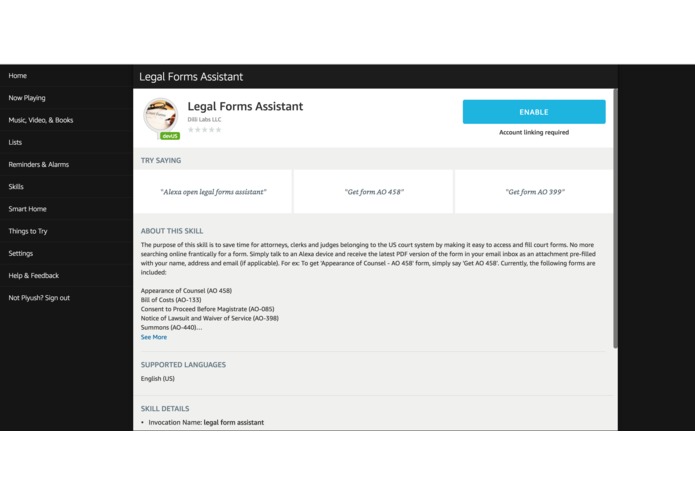Image resolution: width=695 pixels, height=494 pixels.
Task: Click the SKILL DETAILS heading
Action: coord(165,408)
